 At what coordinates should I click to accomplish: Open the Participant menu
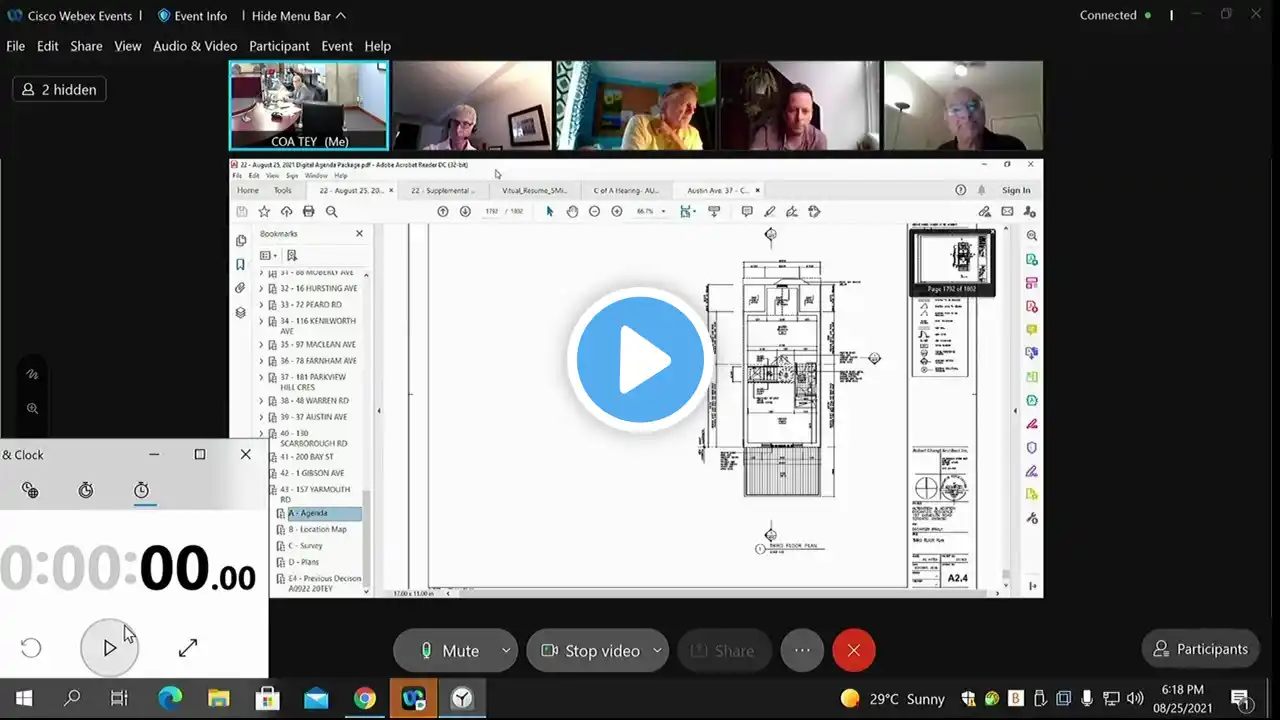tap(279, 46)
